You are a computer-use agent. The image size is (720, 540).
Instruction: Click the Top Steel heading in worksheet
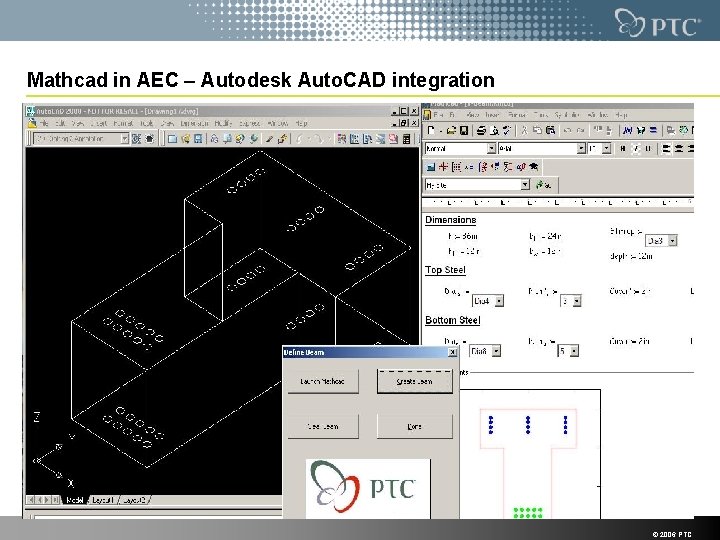[445, 270]
